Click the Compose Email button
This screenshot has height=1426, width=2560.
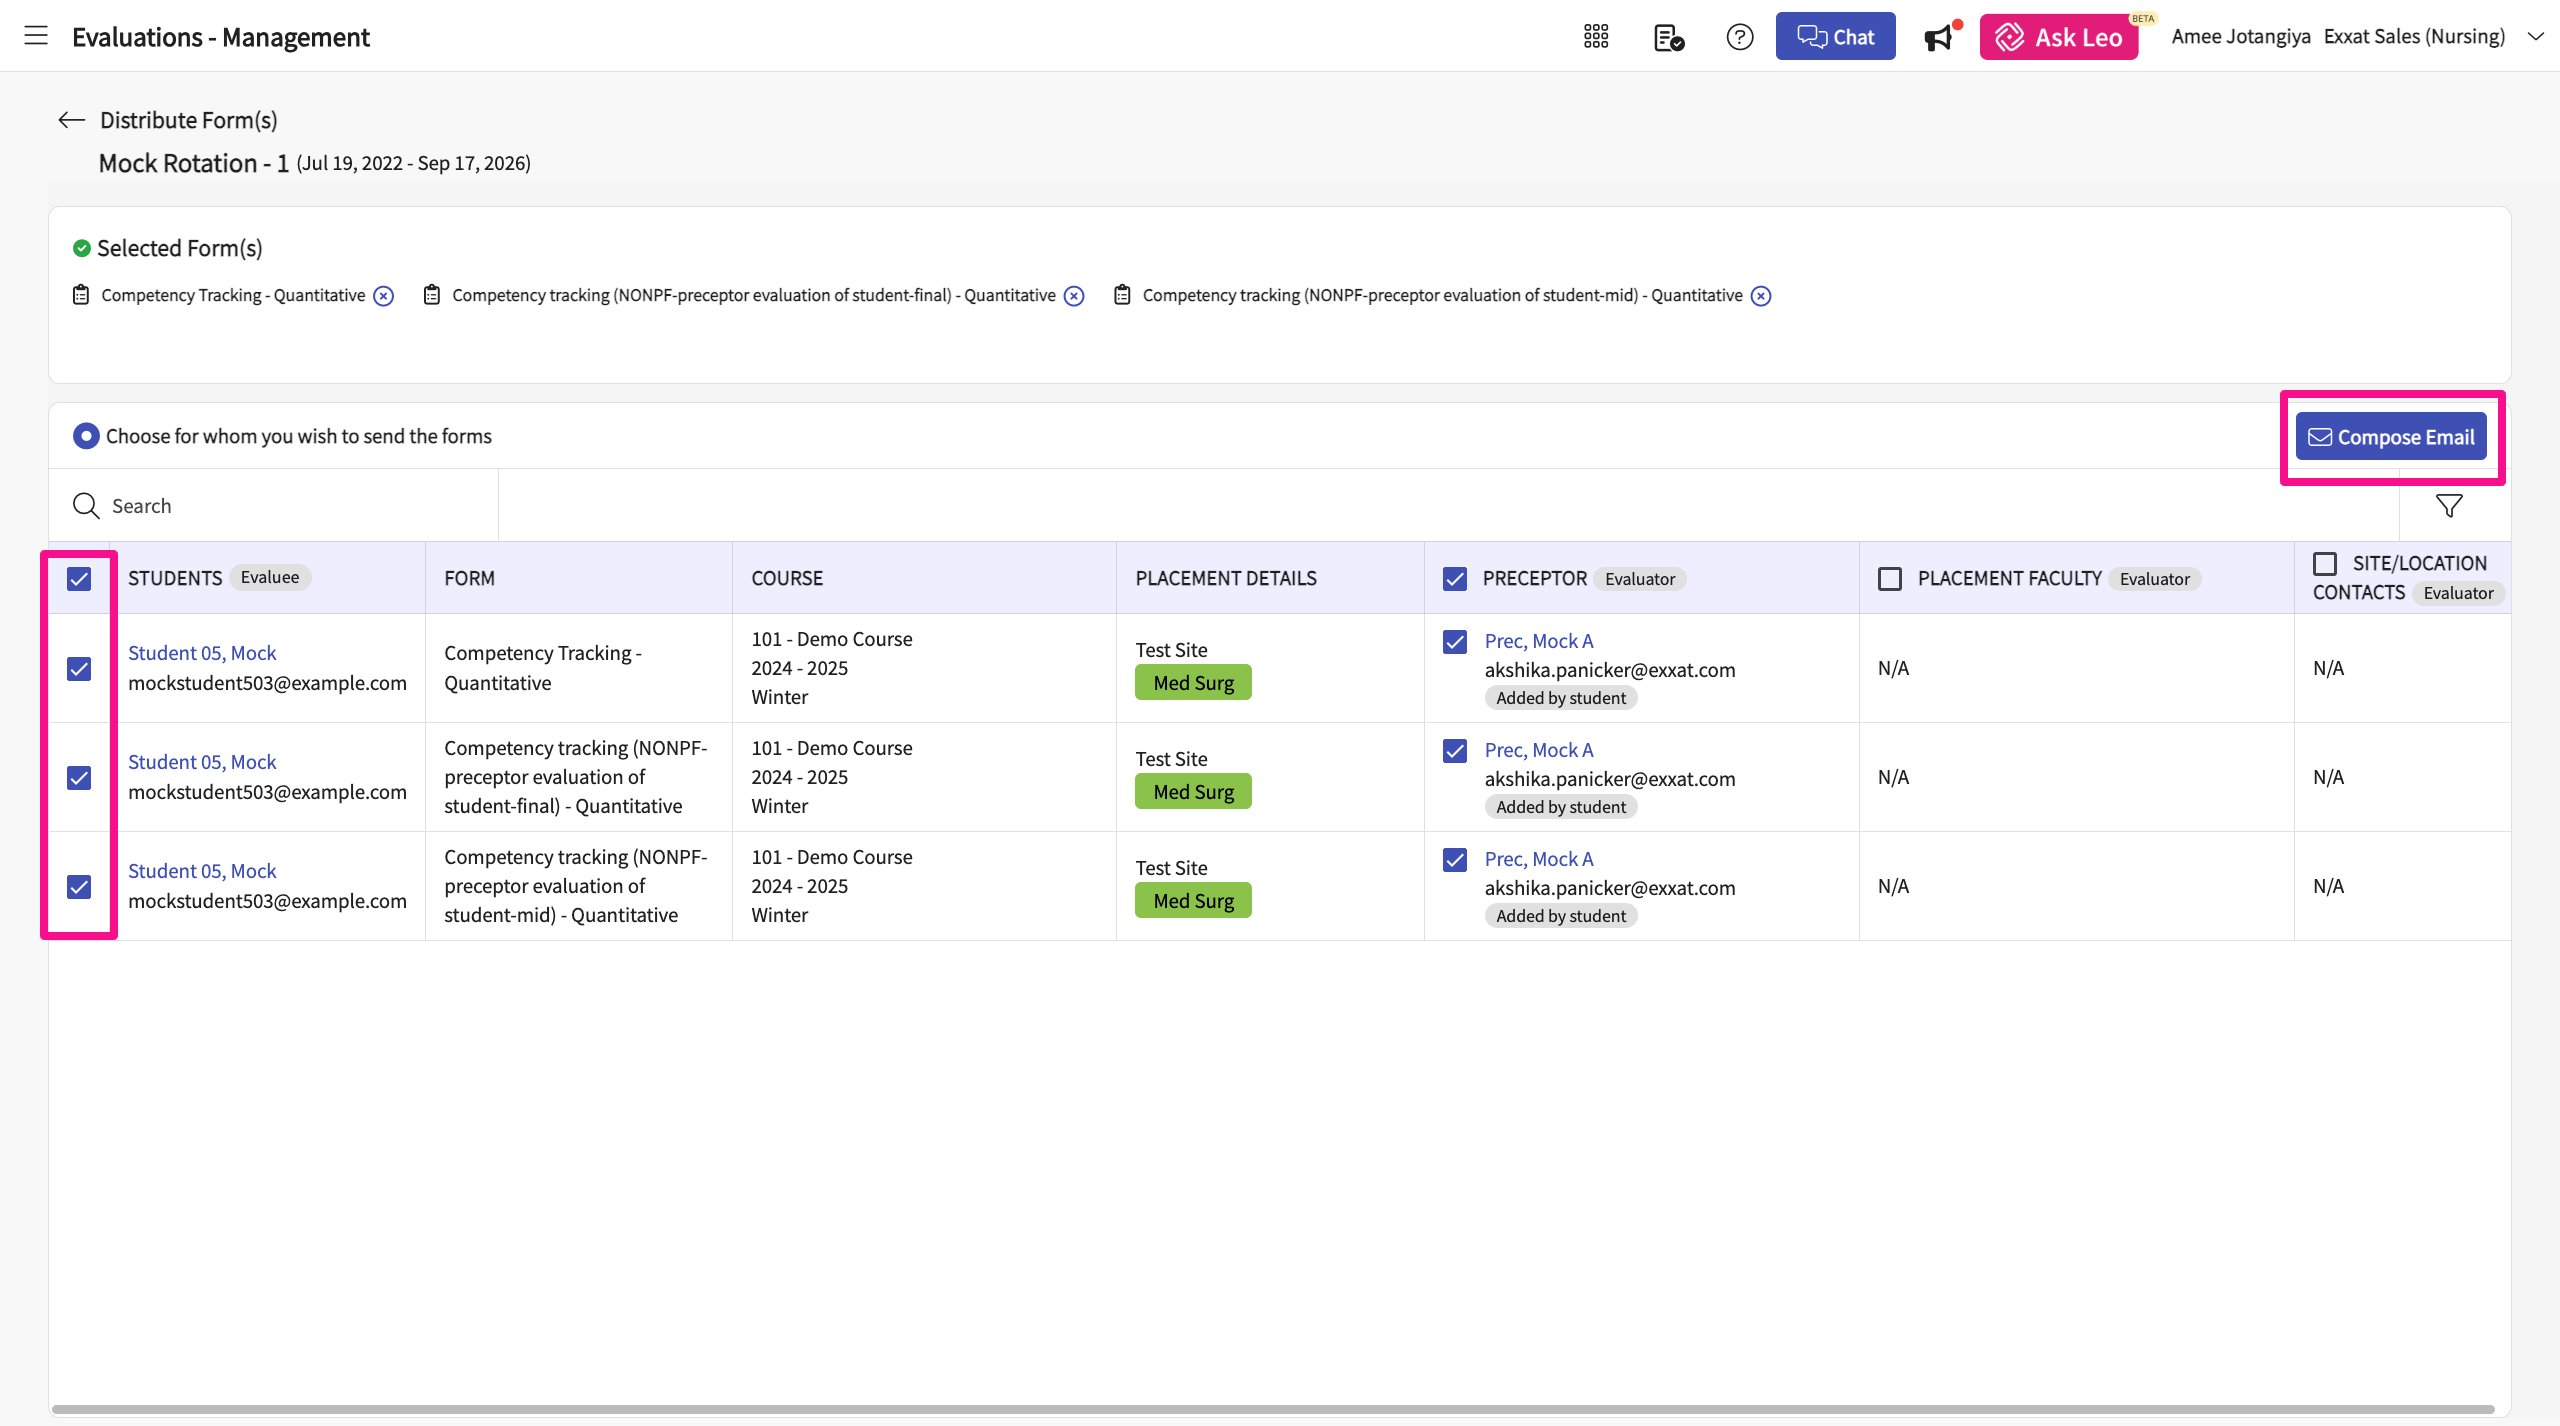tap(2390, 437)
